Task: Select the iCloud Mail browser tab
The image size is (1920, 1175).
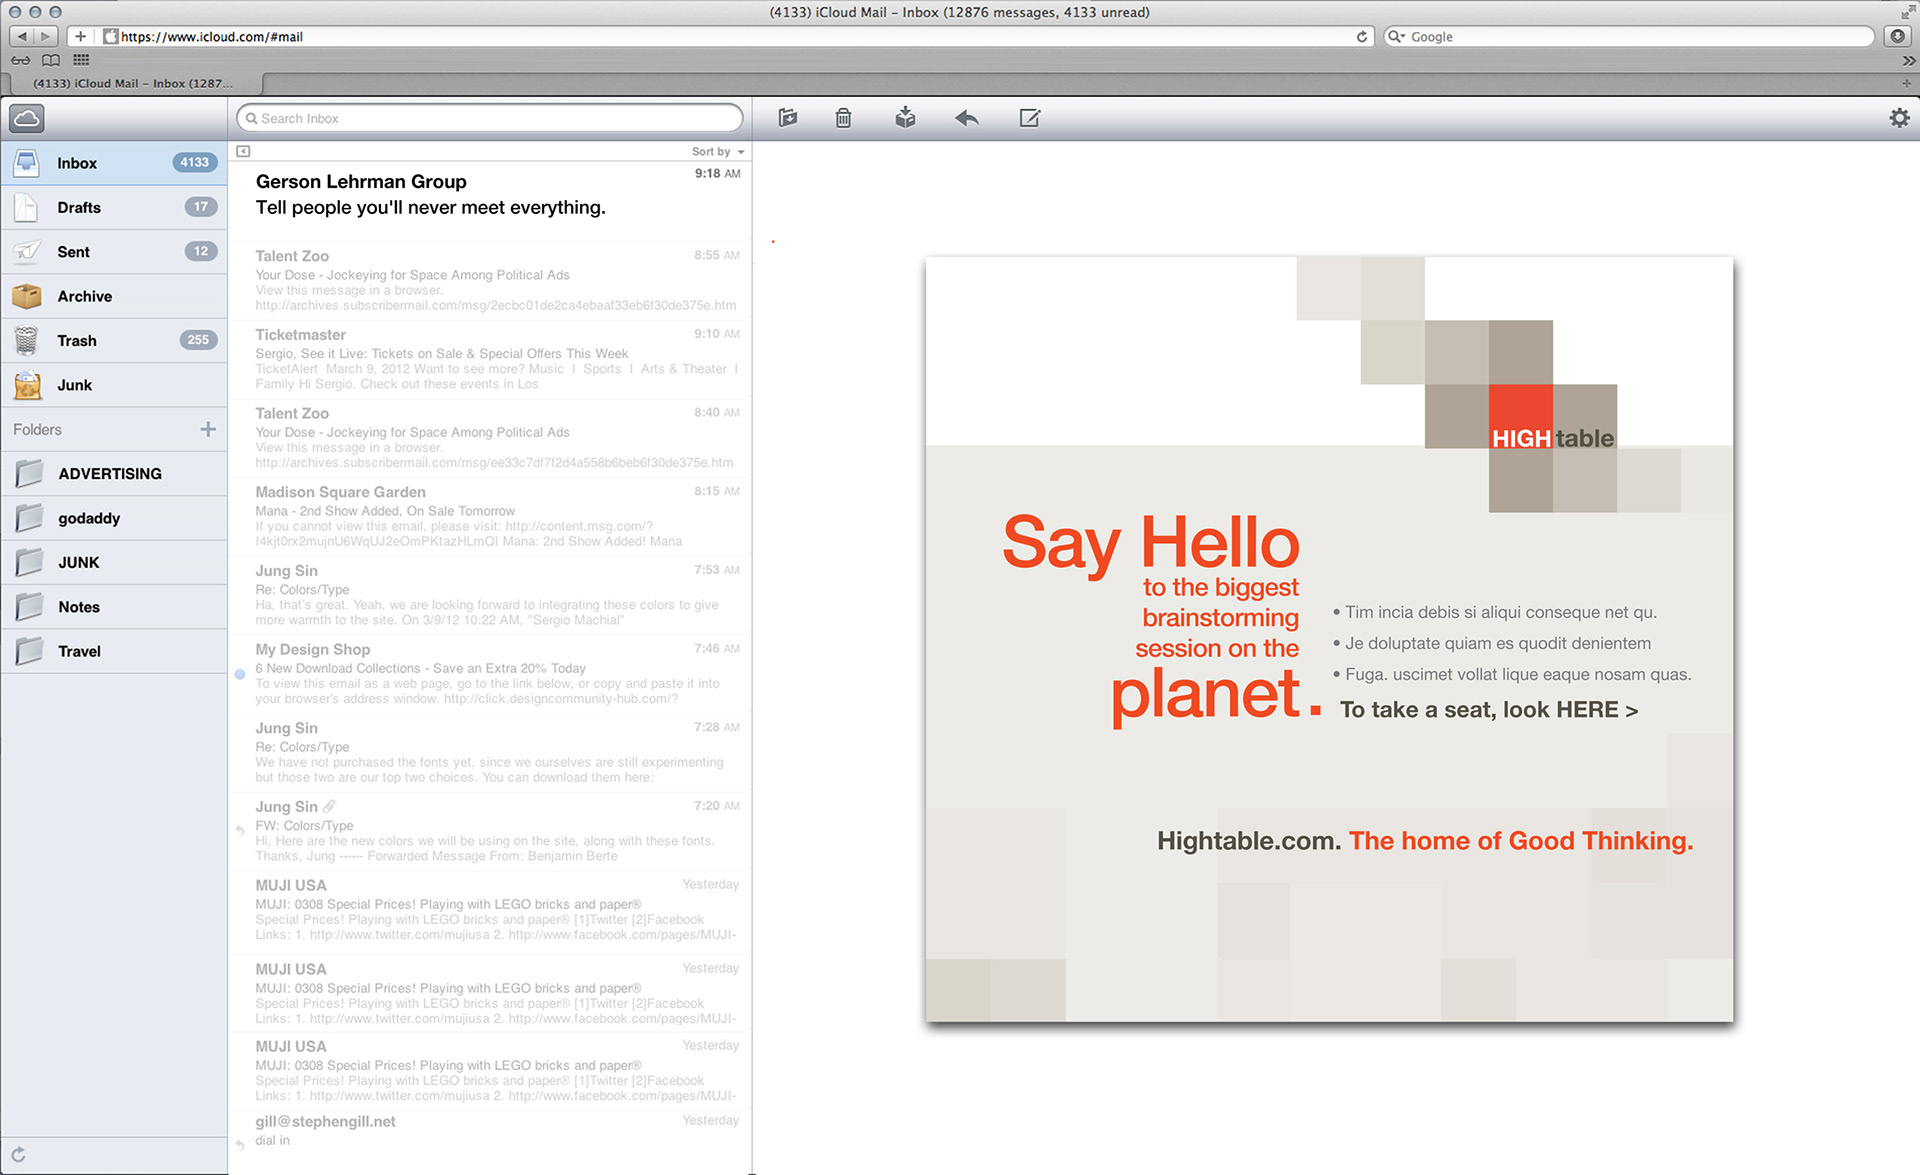Action: click(133, 84)
